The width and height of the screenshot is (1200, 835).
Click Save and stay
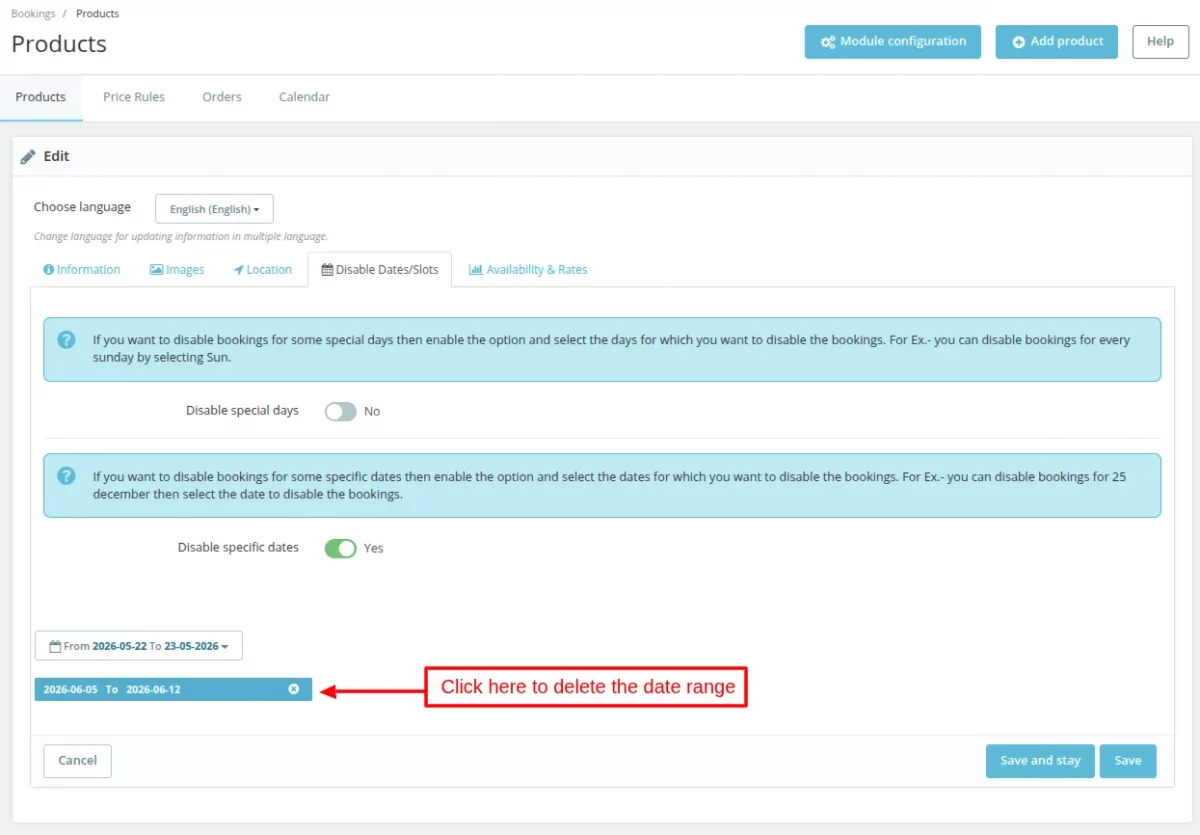1040,761
